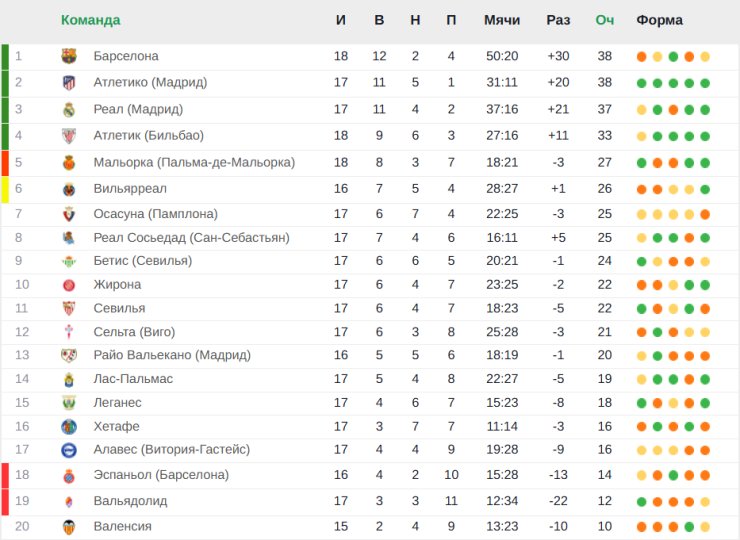
Task: Click the Форма column header
Action: click(x=659, y=20)
